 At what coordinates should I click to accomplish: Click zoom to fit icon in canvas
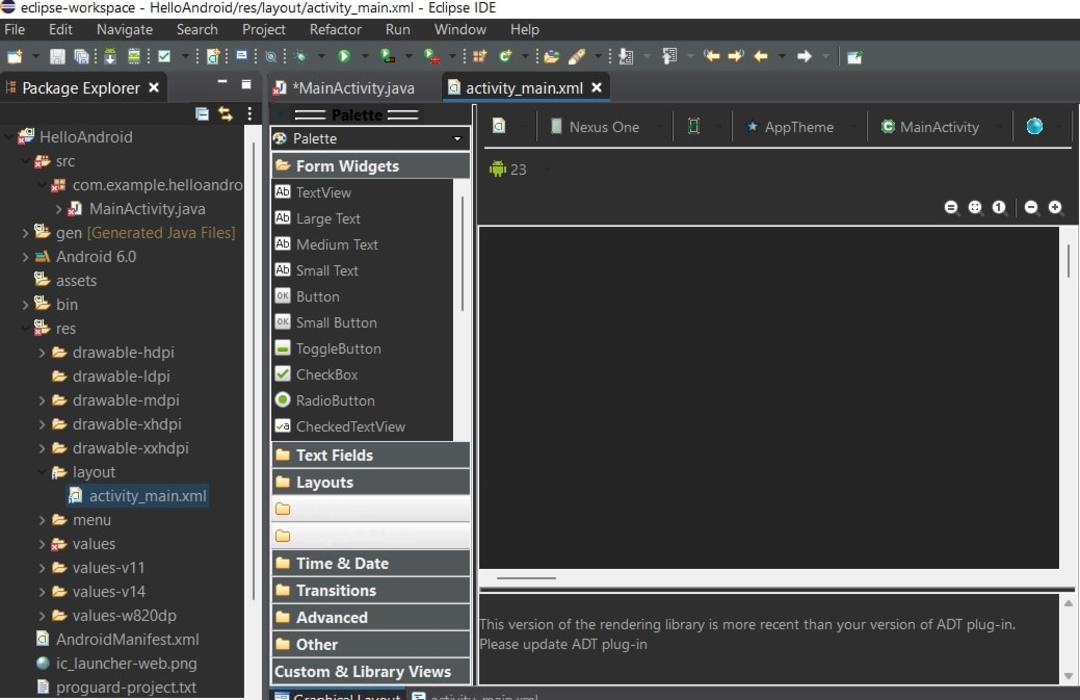pos(975,207)
